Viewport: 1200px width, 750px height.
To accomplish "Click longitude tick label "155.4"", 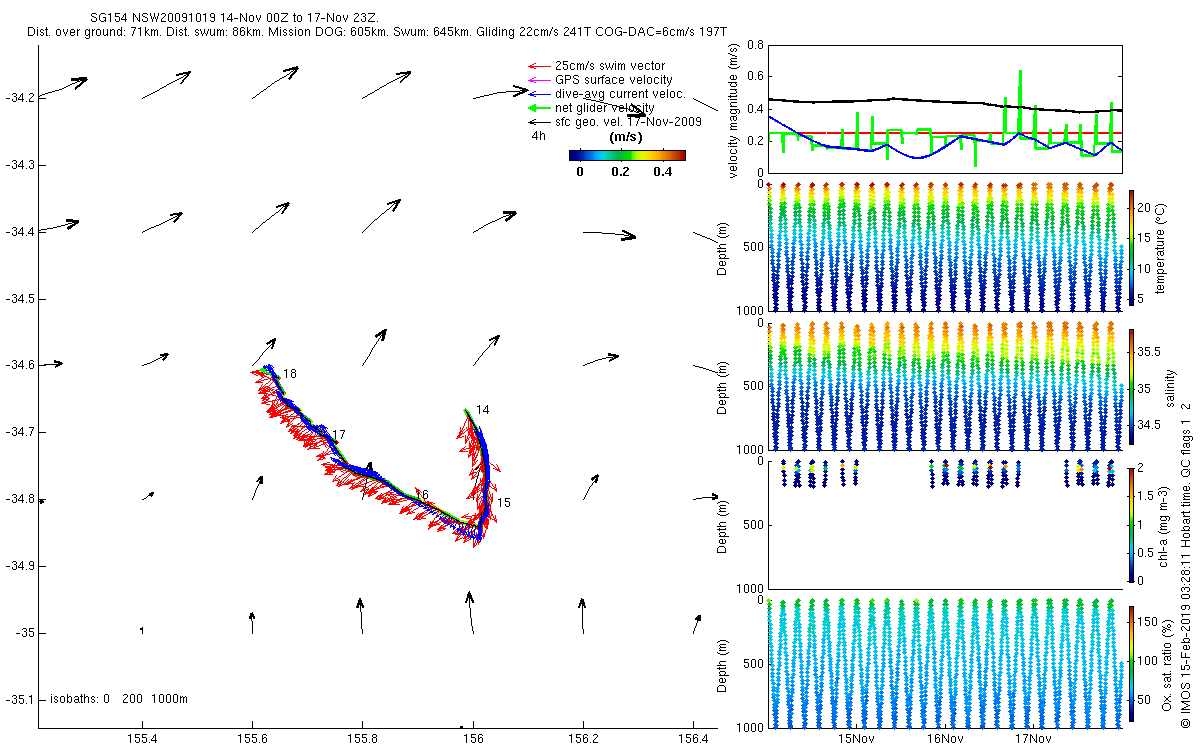I will tap(142, 738).
